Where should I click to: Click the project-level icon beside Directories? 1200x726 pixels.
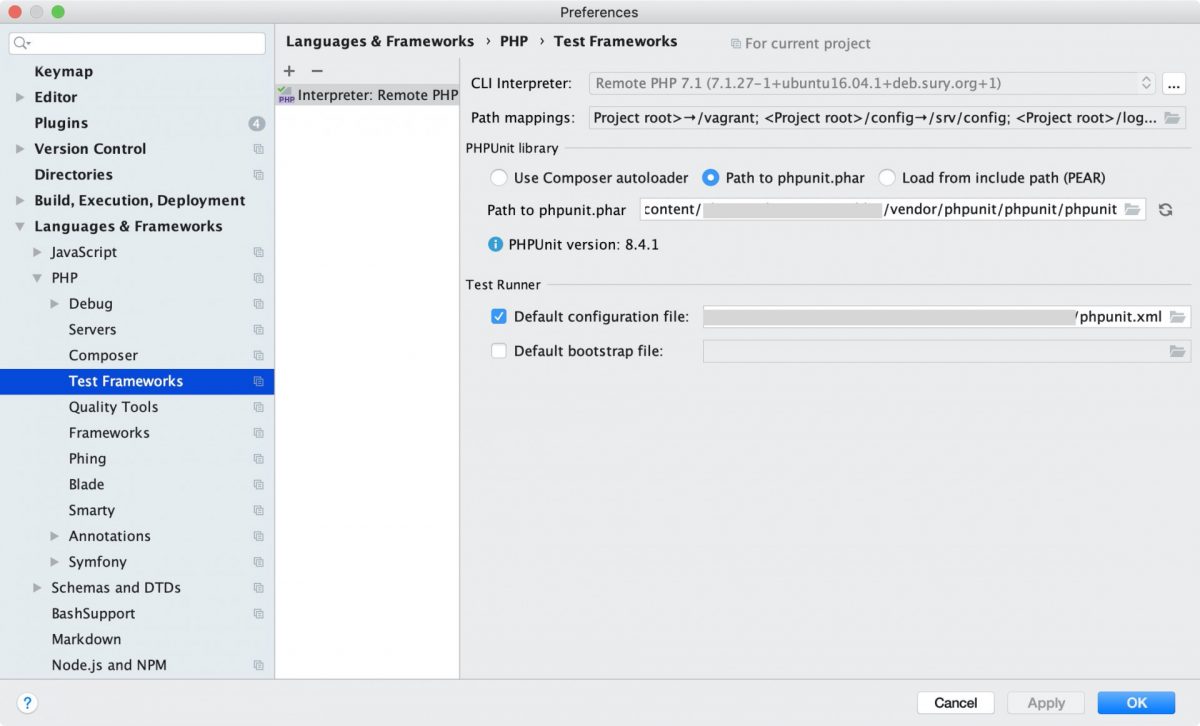pos(258,175)
